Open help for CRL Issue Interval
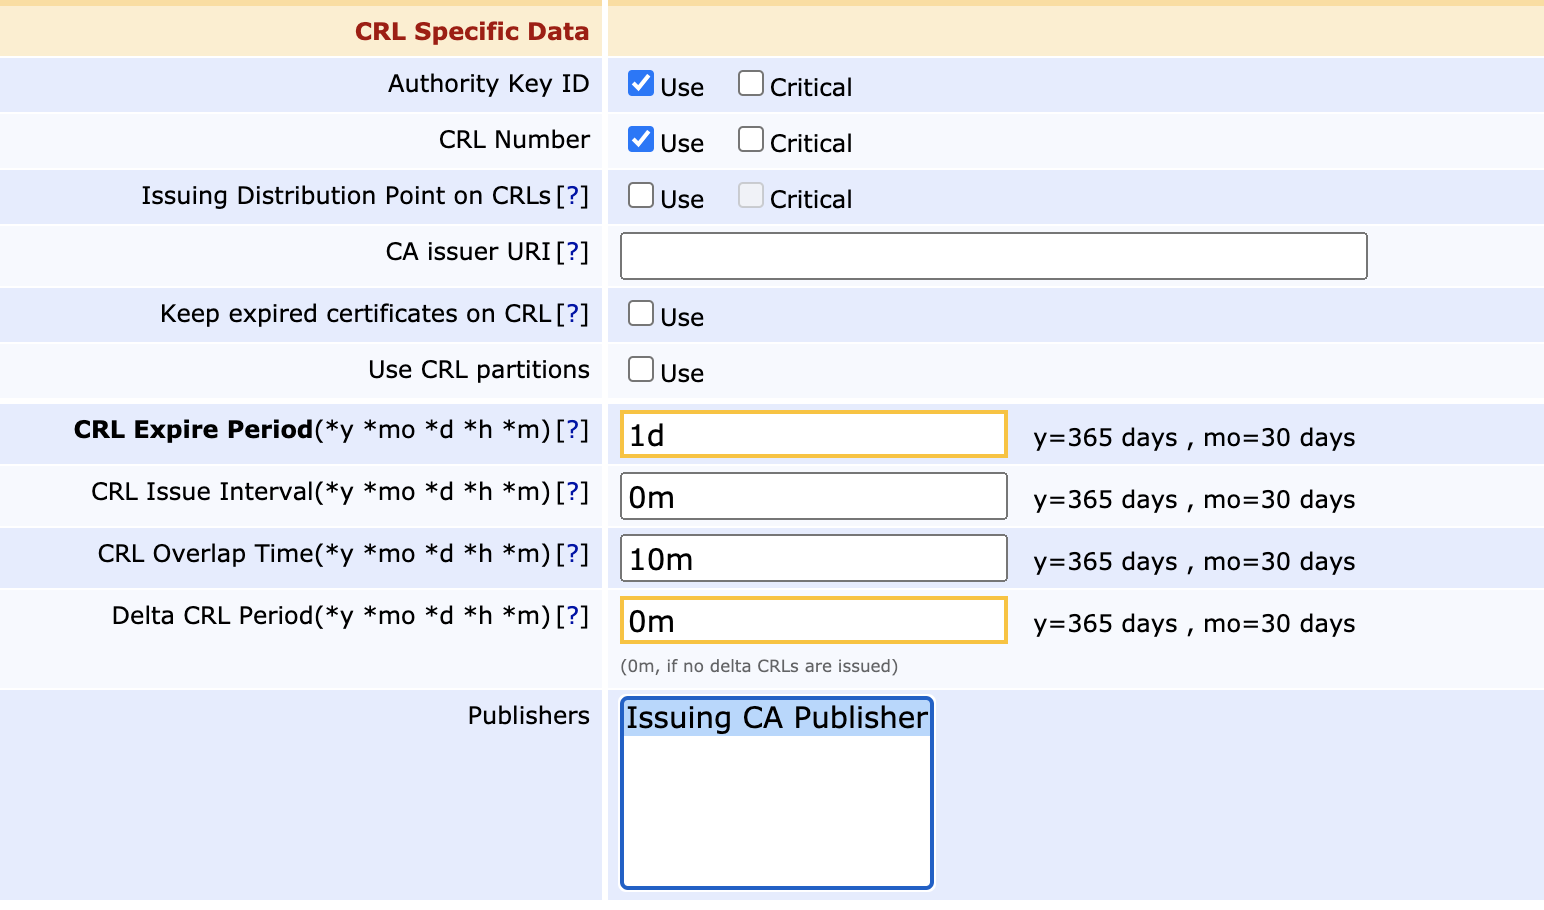The width and height of the screenshot is (1544, 910). [572, 492]
